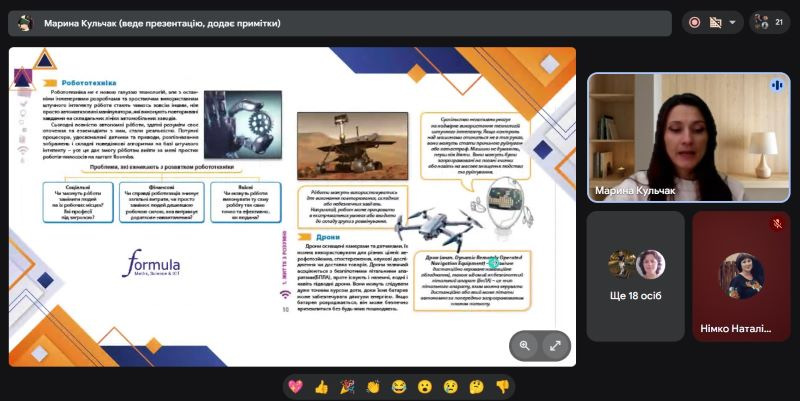This screenshot has width=800, height=401.
Task: Toggle fullscreen for the presentation
Action: [x=555, y=345]
